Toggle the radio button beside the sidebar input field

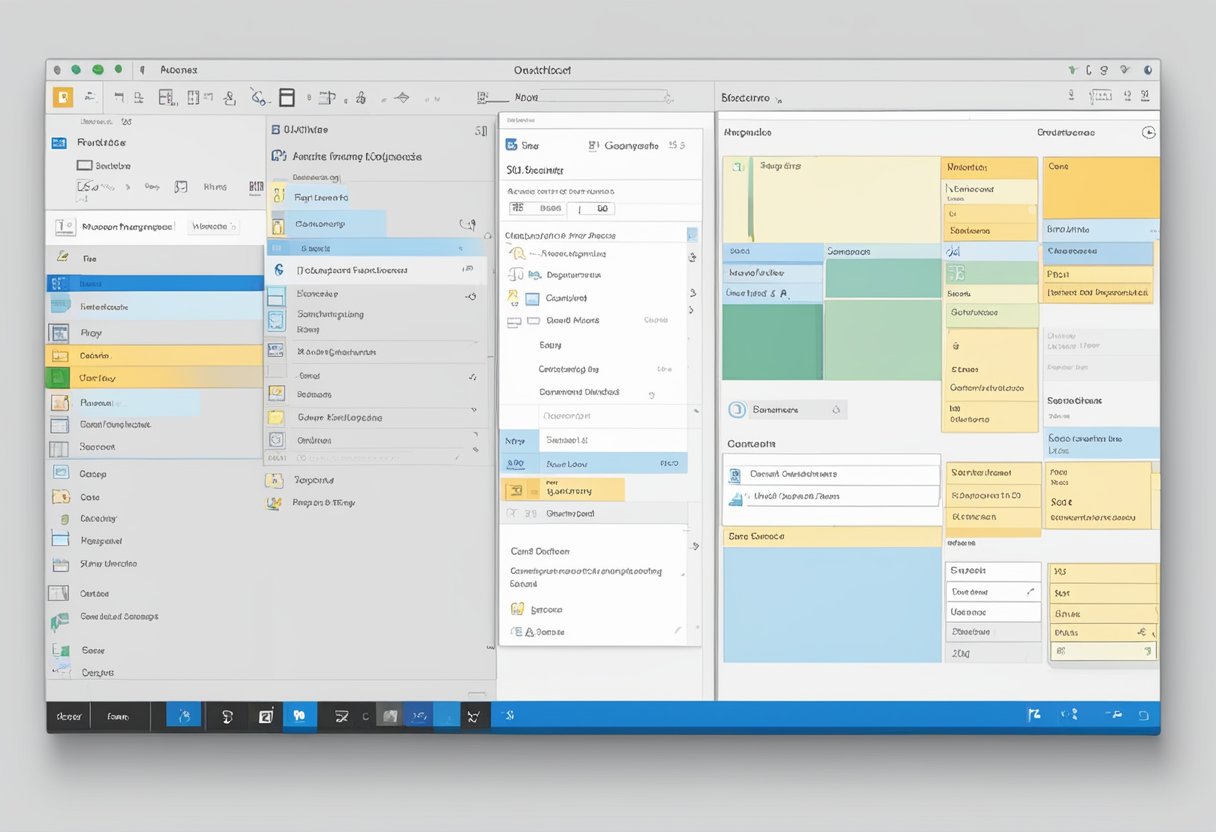point(70,226)
